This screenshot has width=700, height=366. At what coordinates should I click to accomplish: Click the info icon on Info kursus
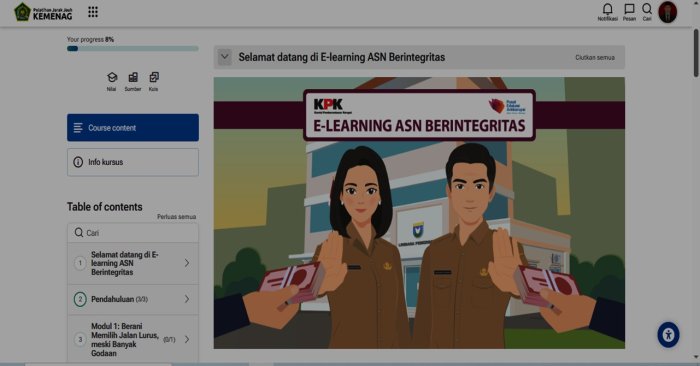[x=78, y=162]
